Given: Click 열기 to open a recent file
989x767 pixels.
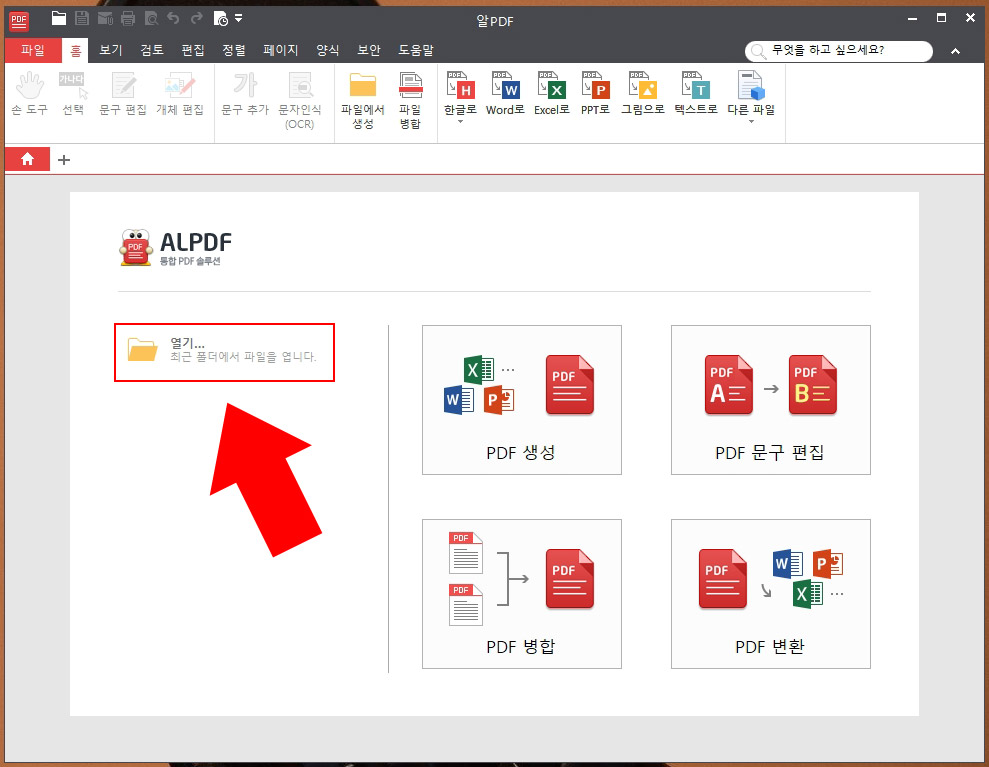Looking at the screenshot, I should (x=224, y=352).
